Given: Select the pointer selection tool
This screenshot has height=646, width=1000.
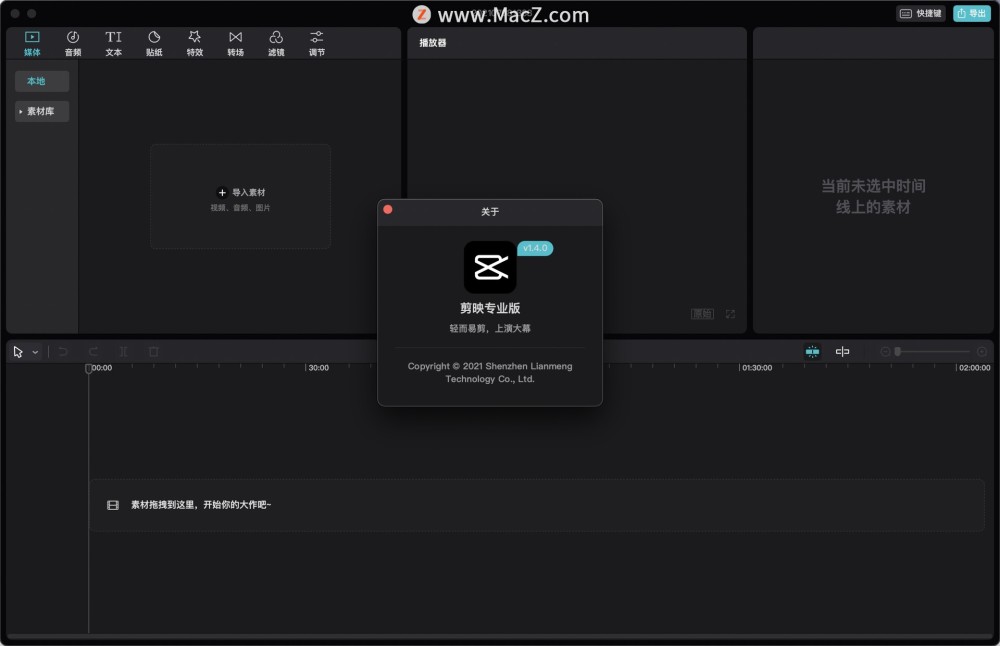Looking at the screenshot, I should 18,351.
